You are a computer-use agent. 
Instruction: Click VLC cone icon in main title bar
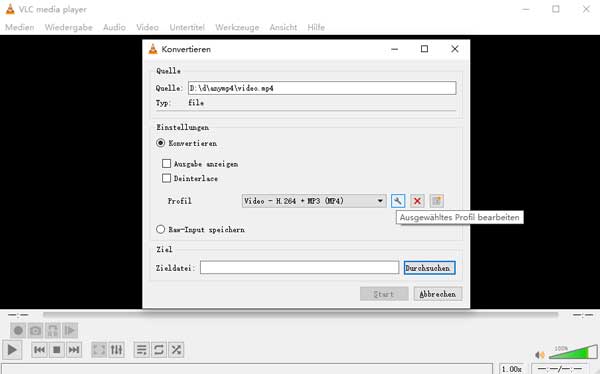[10, 9]
